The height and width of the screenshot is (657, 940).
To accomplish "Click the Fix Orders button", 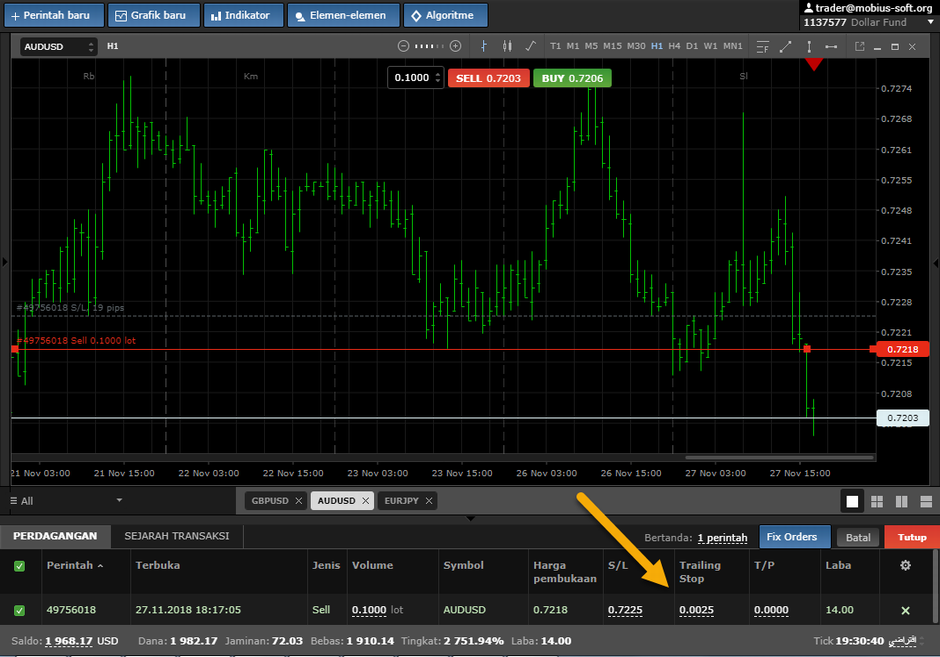I will [x=795, y=537].
